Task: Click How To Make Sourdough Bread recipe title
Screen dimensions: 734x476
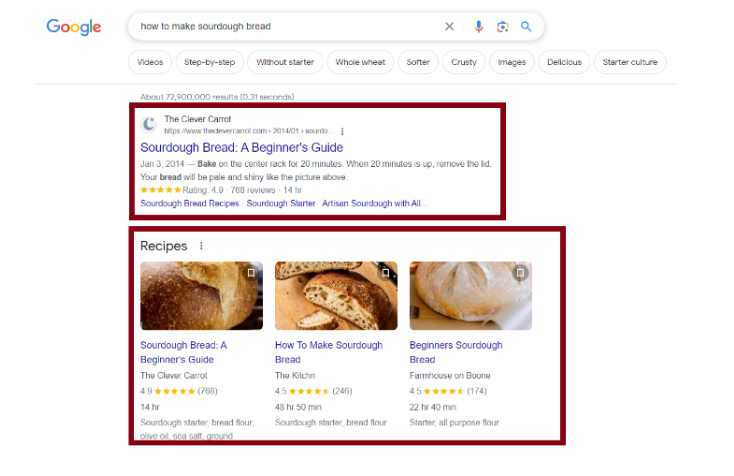Action: click(x=328, y=352)
